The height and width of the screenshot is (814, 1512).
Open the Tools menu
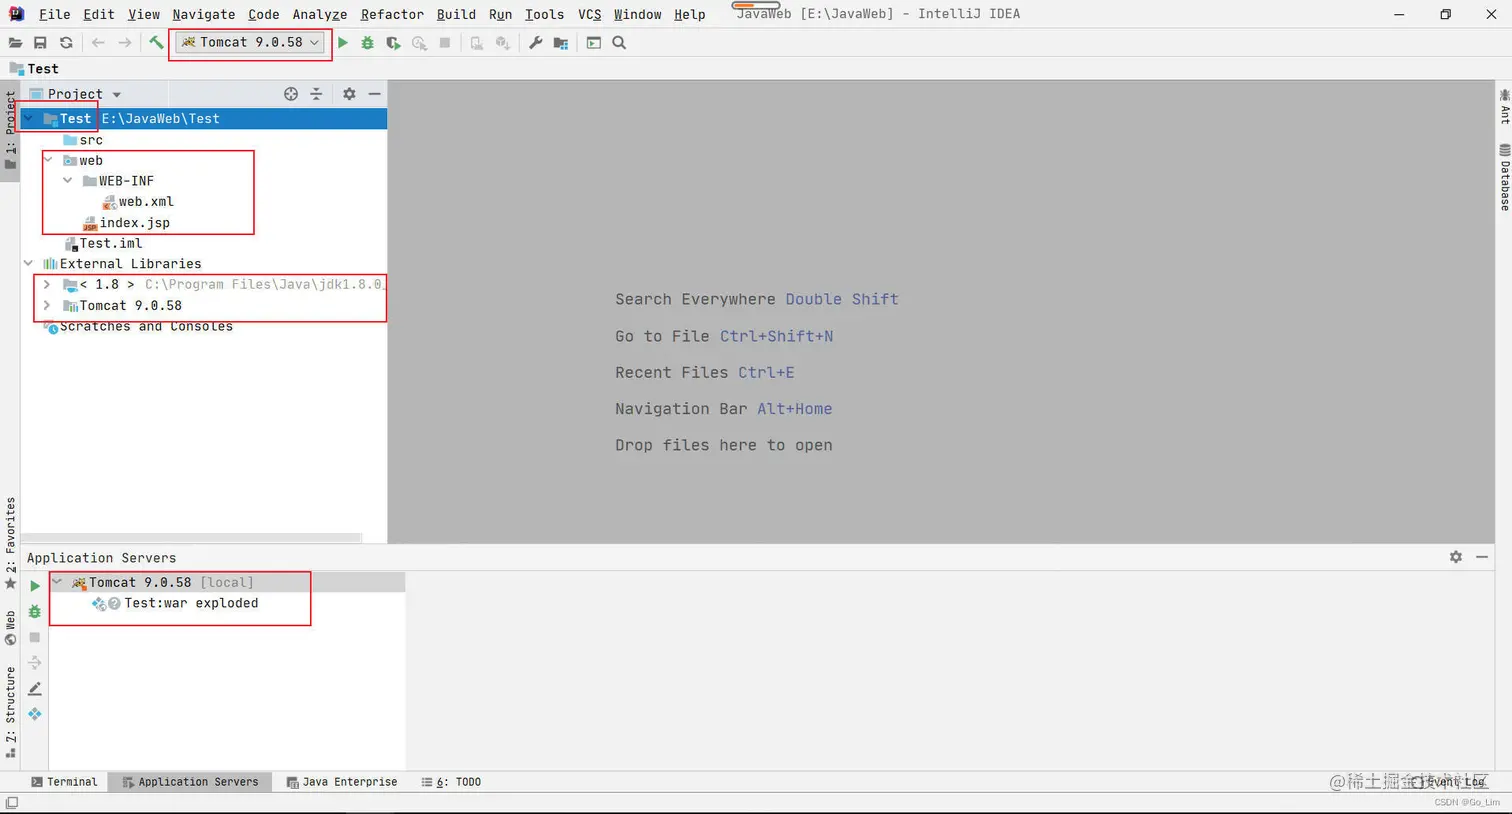click(x=544, y=14)
